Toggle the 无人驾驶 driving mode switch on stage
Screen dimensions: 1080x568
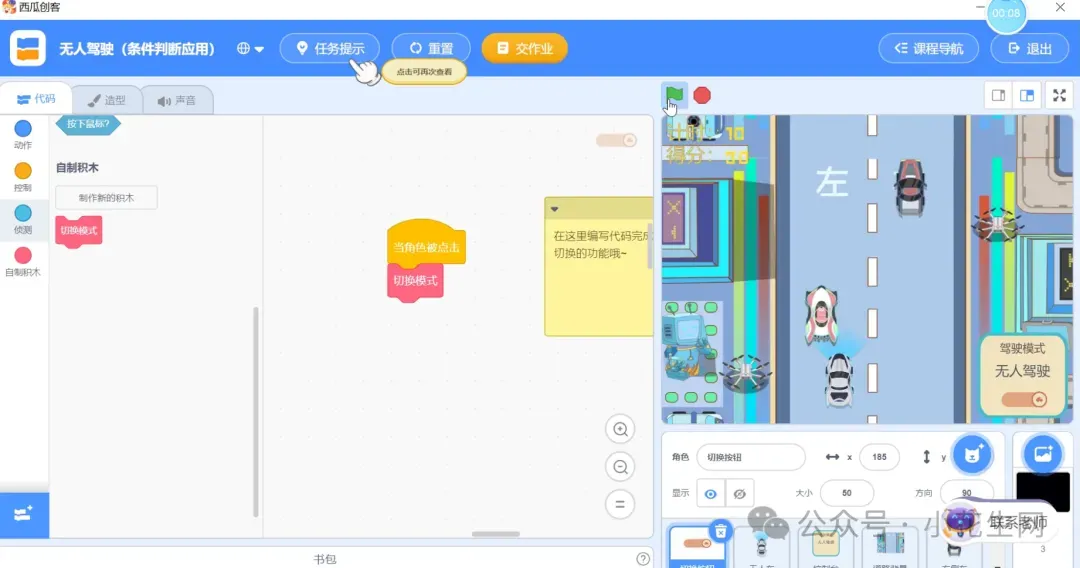(x=1024, y=399)
